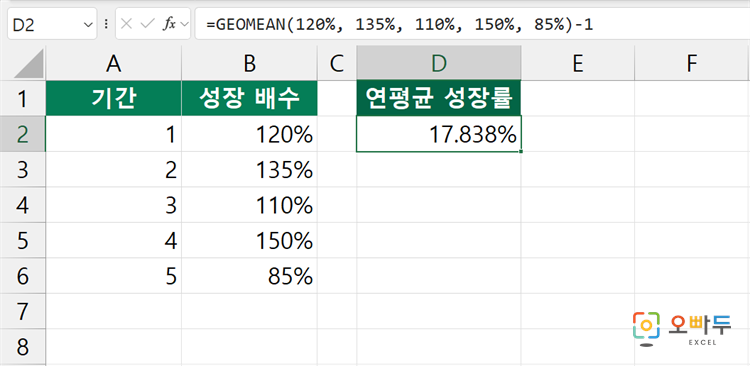
Task: Select the cell showing 17.838%
Action: tap(439, 134)
